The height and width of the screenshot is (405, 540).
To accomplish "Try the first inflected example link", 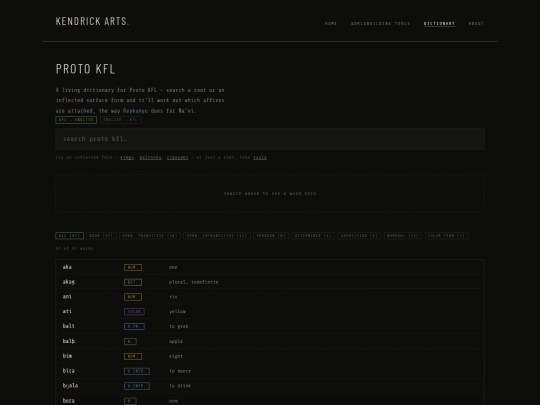I will pos(127,157).
